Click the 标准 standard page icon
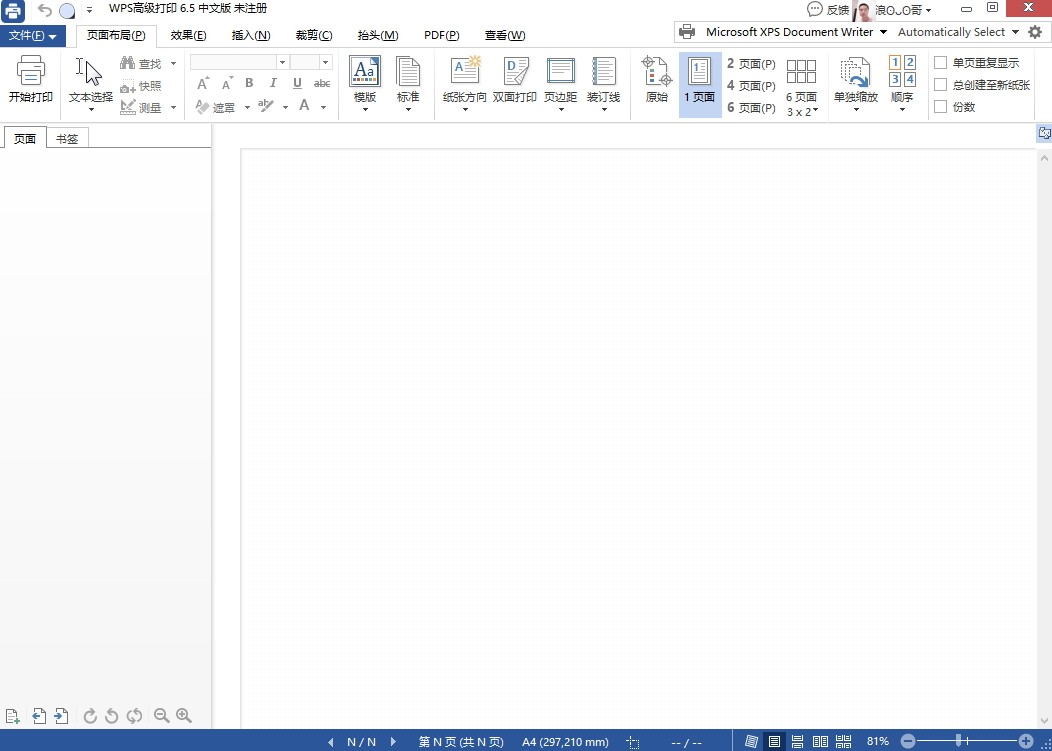 click(408, 71)
